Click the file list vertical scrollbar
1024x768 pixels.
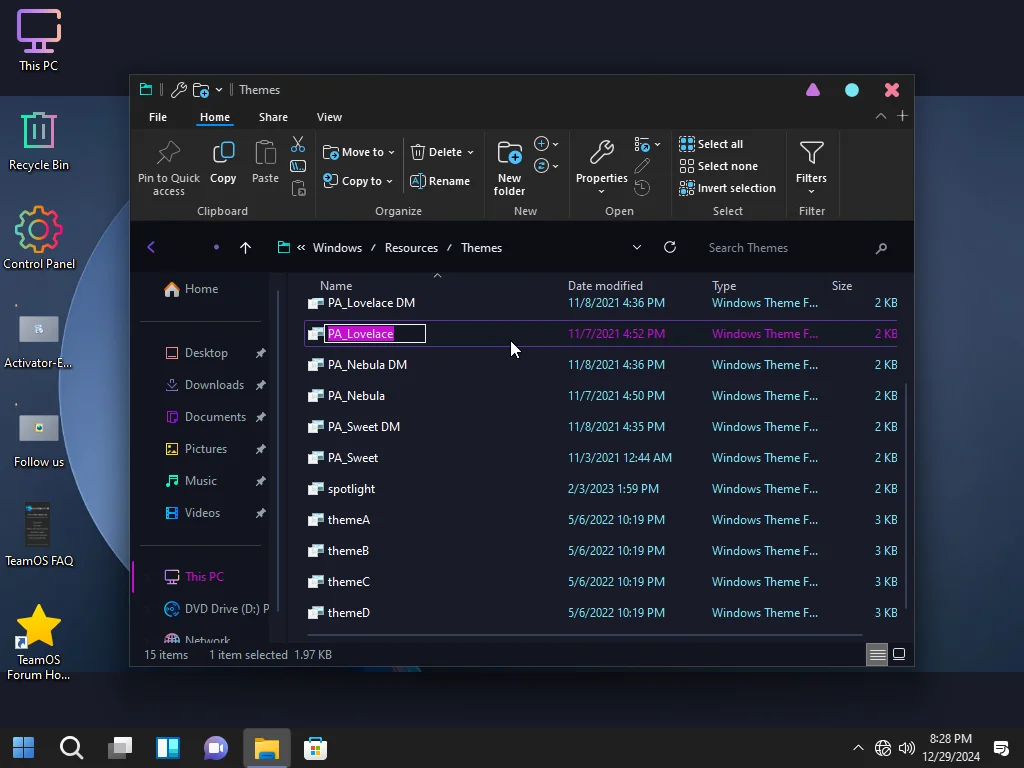click(905, 495)
